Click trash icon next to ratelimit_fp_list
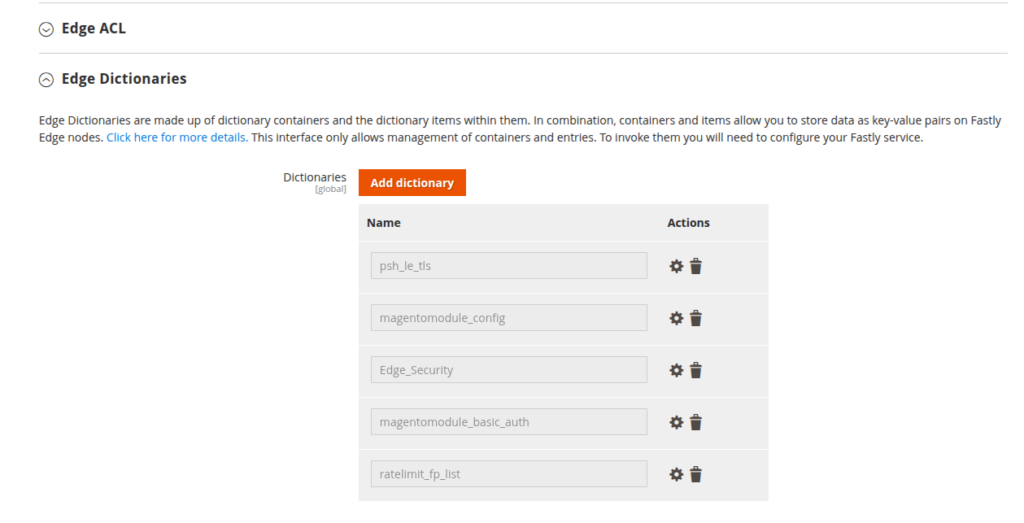 click(696, 475)
